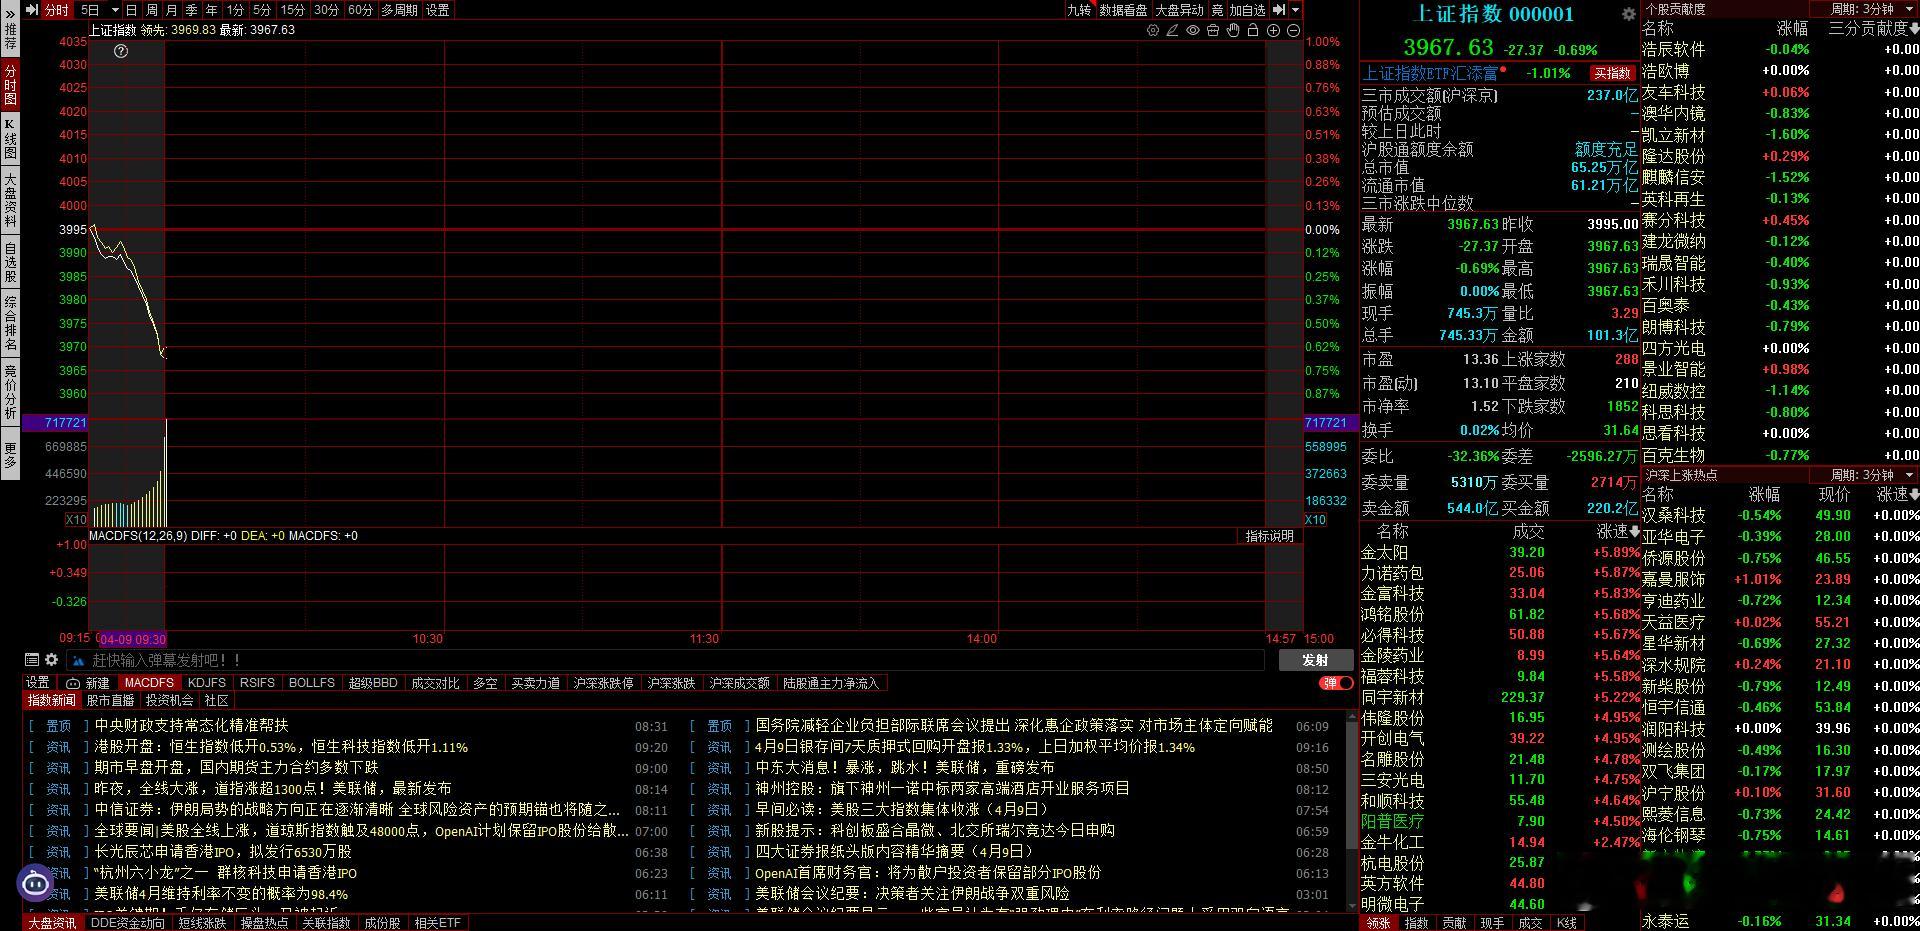The height and width of the screenshot is (931, 1920).
Task: Select the 15分 period tab
Action: [293, 10]
